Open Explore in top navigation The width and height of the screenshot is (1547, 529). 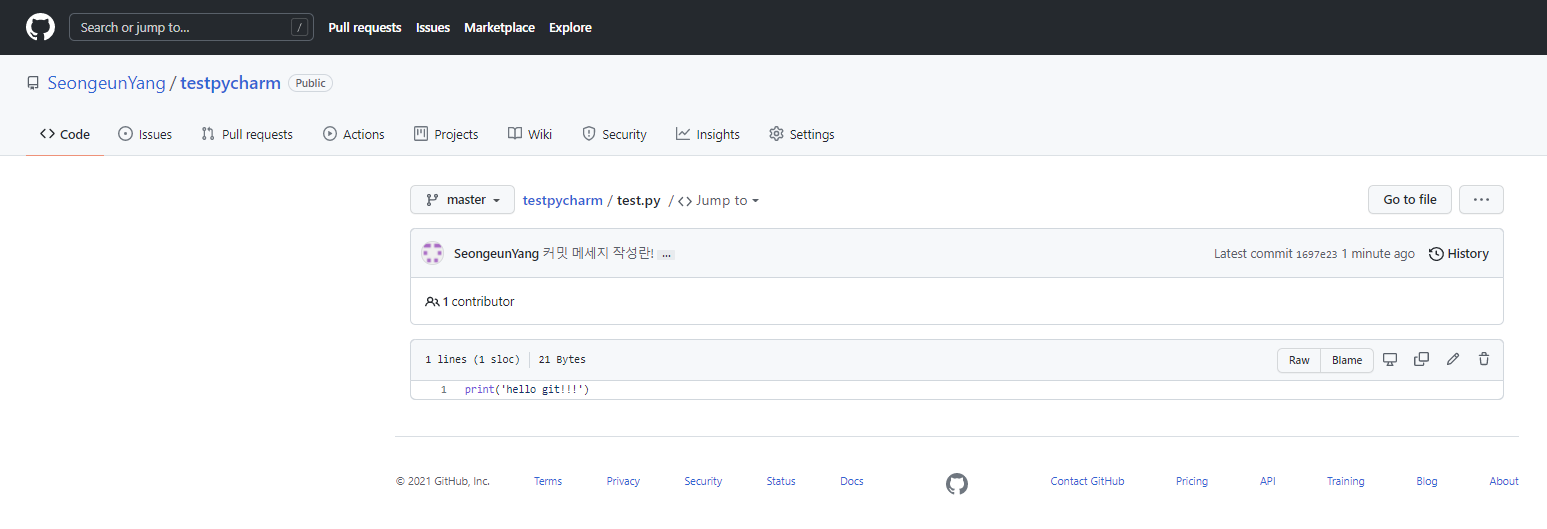point(570,28)
